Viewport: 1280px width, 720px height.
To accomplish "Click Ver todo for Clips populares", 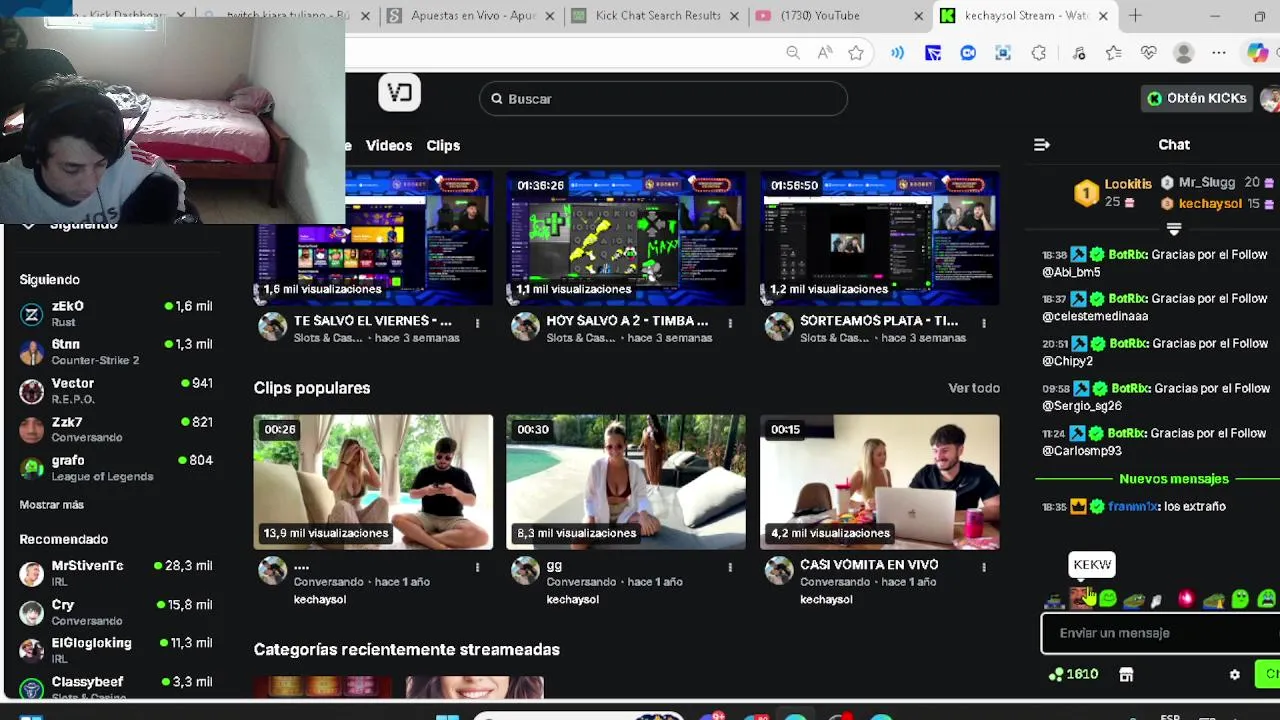I will click(x=974, y=388).
